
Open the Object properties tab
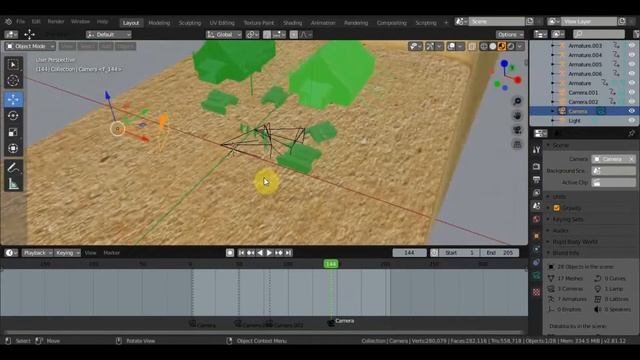[x=536, y=236]
